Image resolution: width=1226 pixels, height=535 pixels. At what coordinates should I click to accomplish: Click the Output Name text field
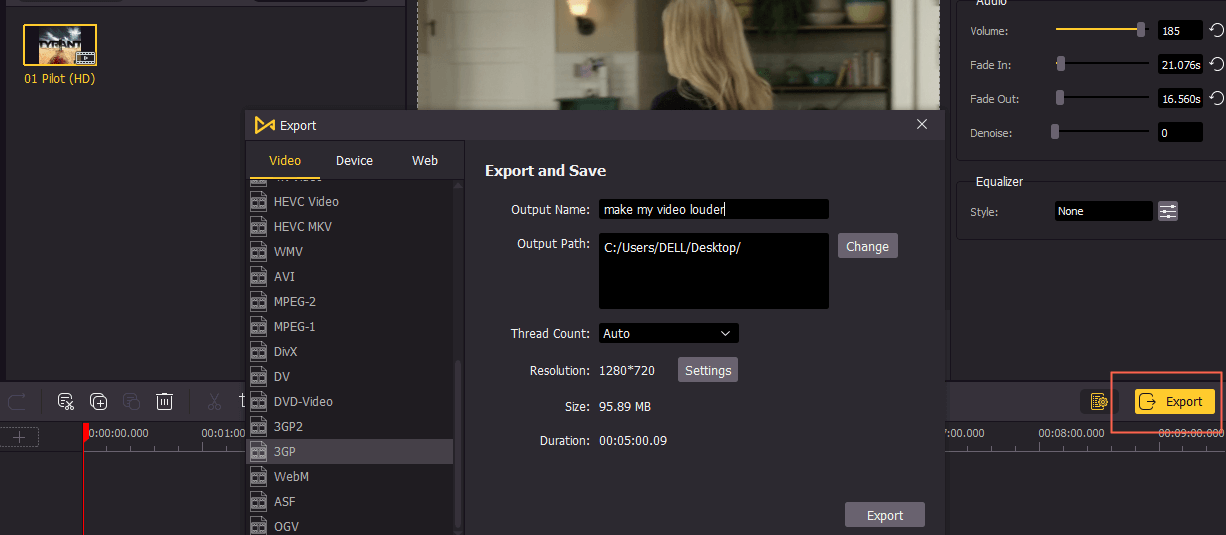pyautogui.click(x=714, y=209)
